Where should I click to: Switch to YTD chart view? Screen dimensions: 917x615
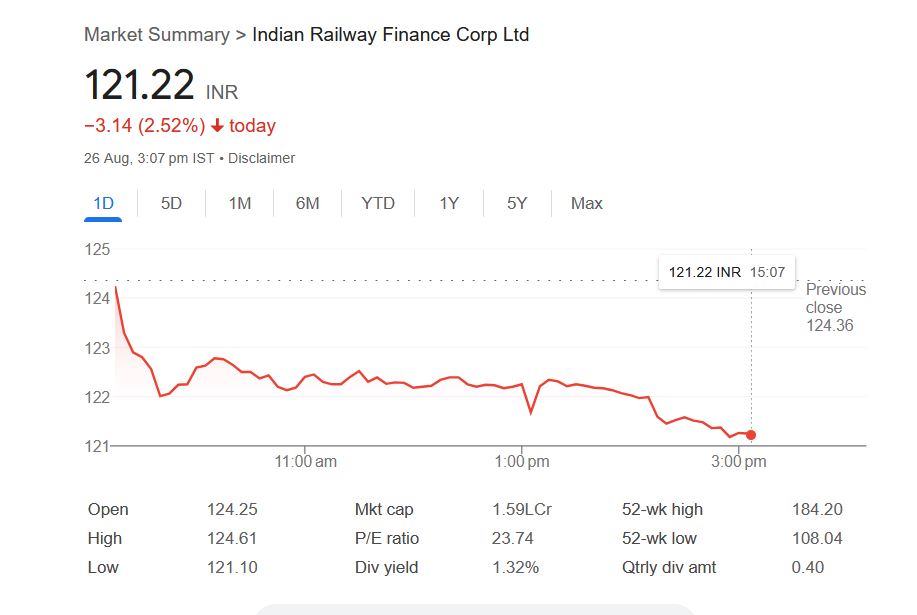pos(378,203)
